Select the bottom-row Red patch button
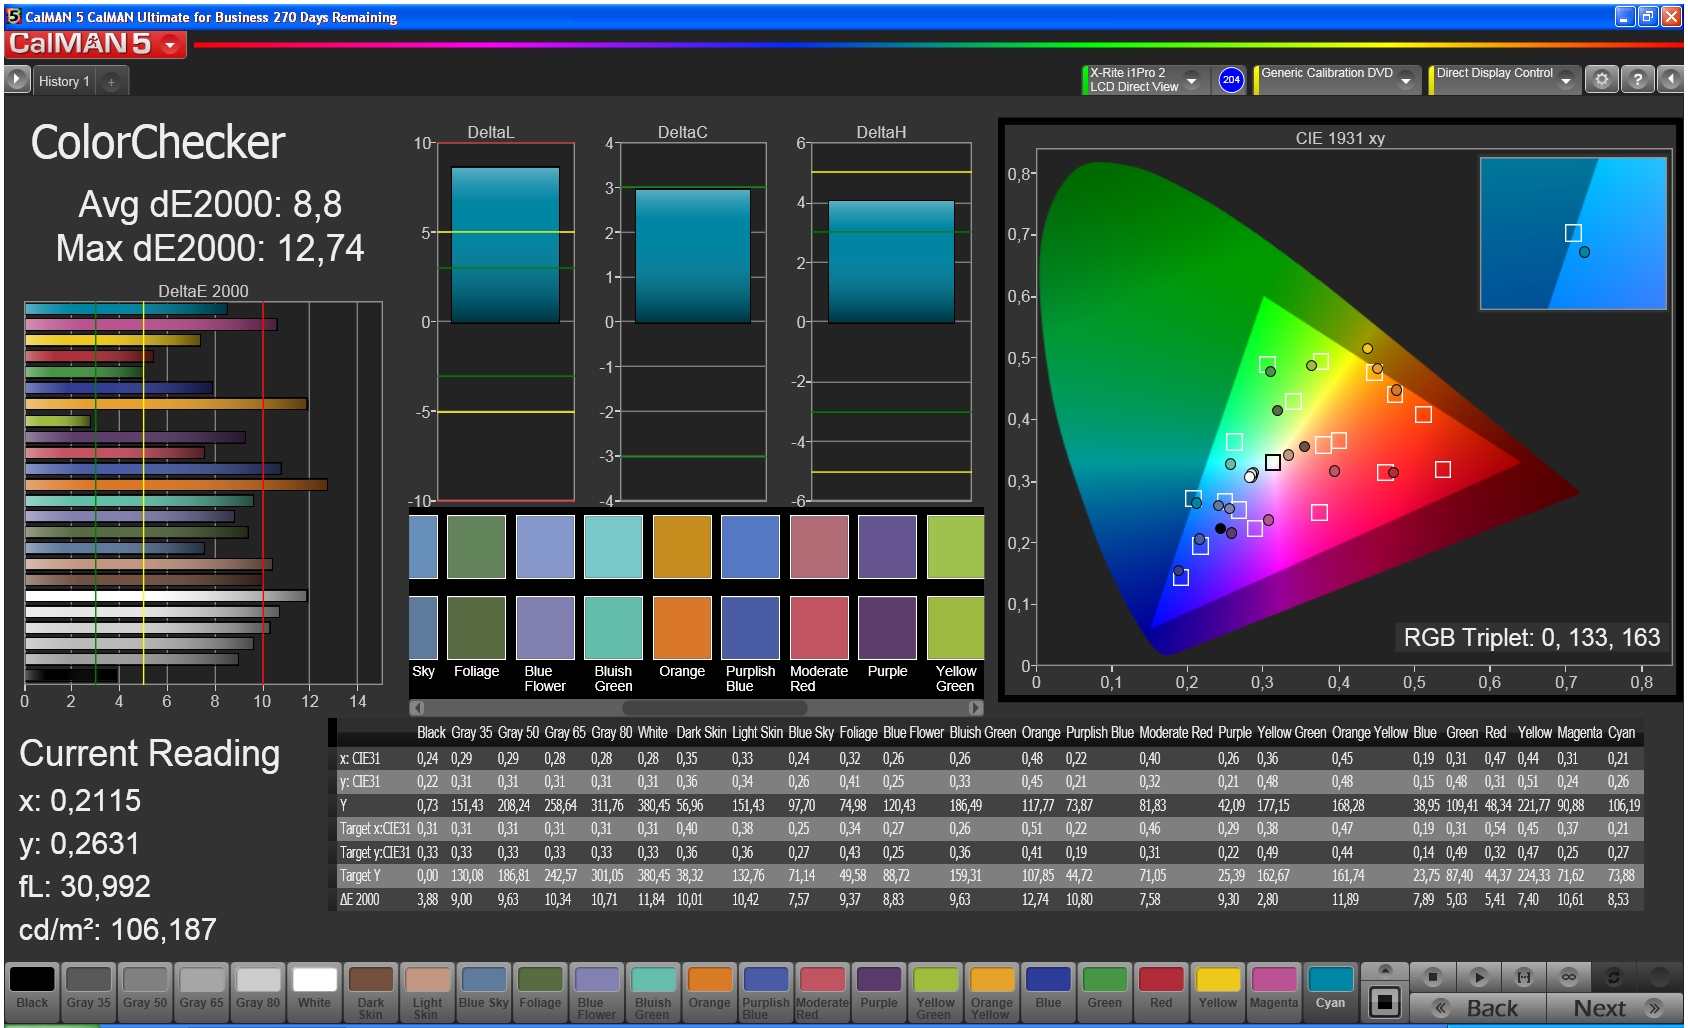 click(1161, 992)
